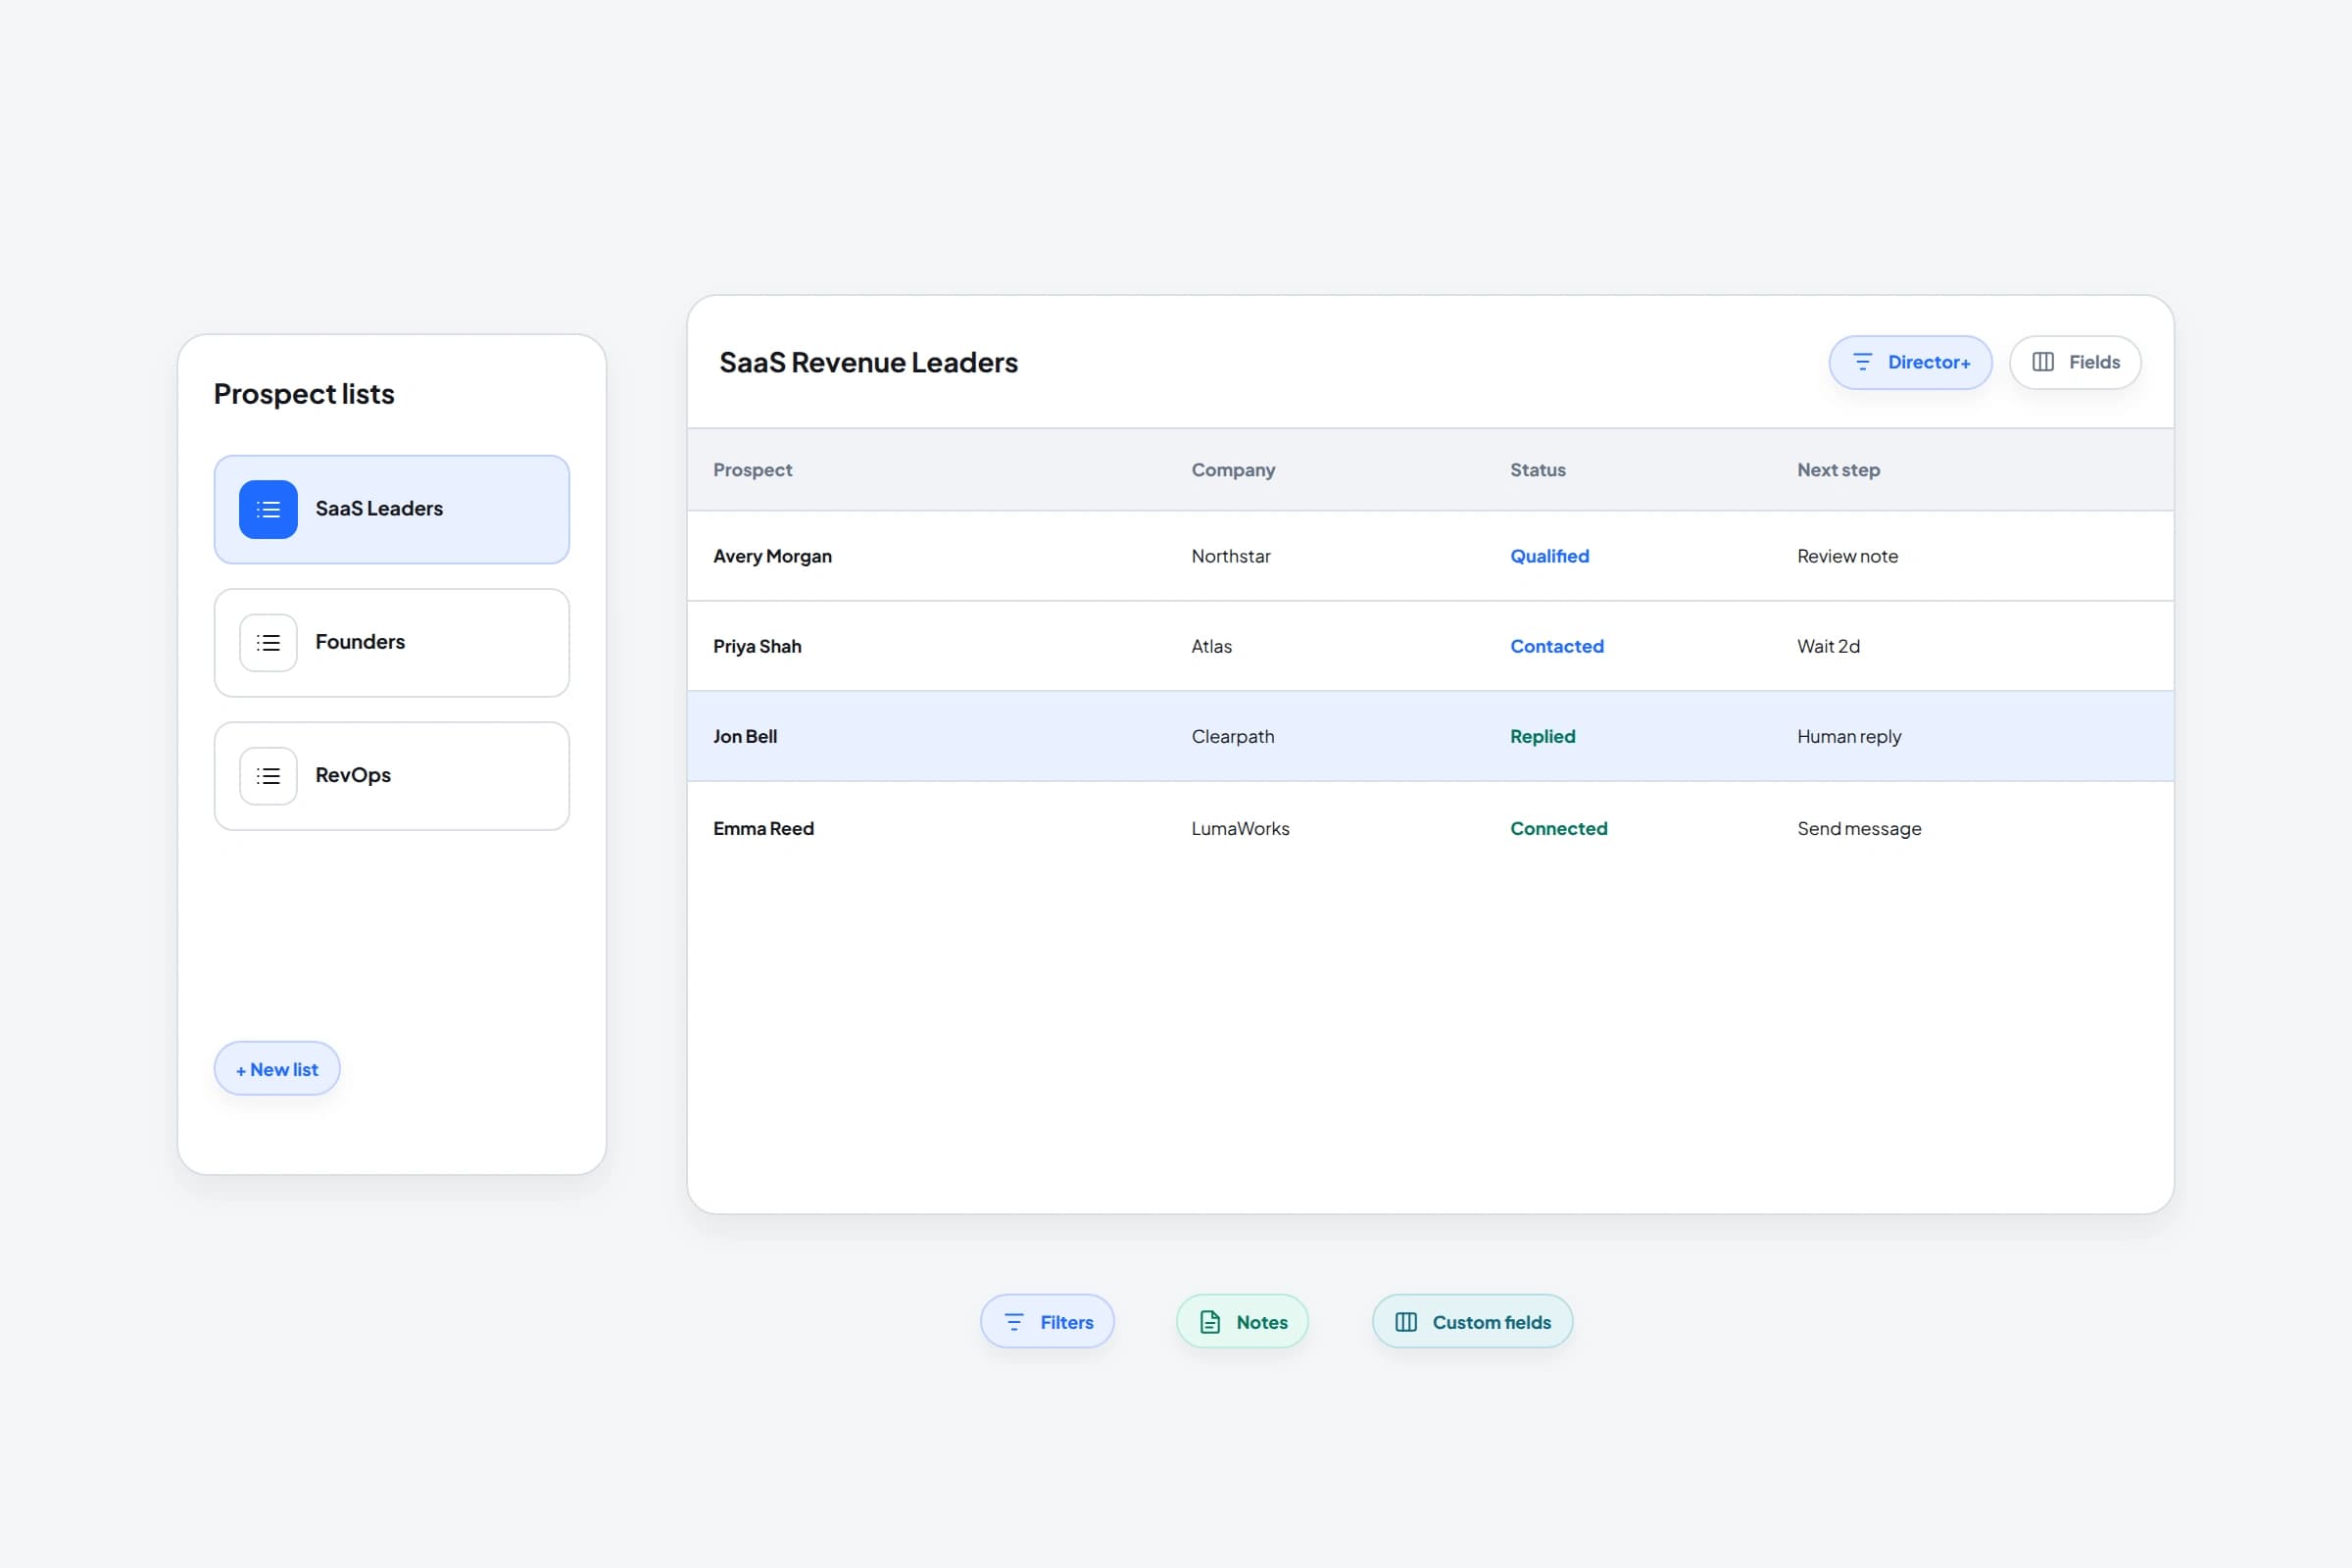Click the Prospect column header
This screenshot has width=2352, height=1568.
click(x=752, y=470)
